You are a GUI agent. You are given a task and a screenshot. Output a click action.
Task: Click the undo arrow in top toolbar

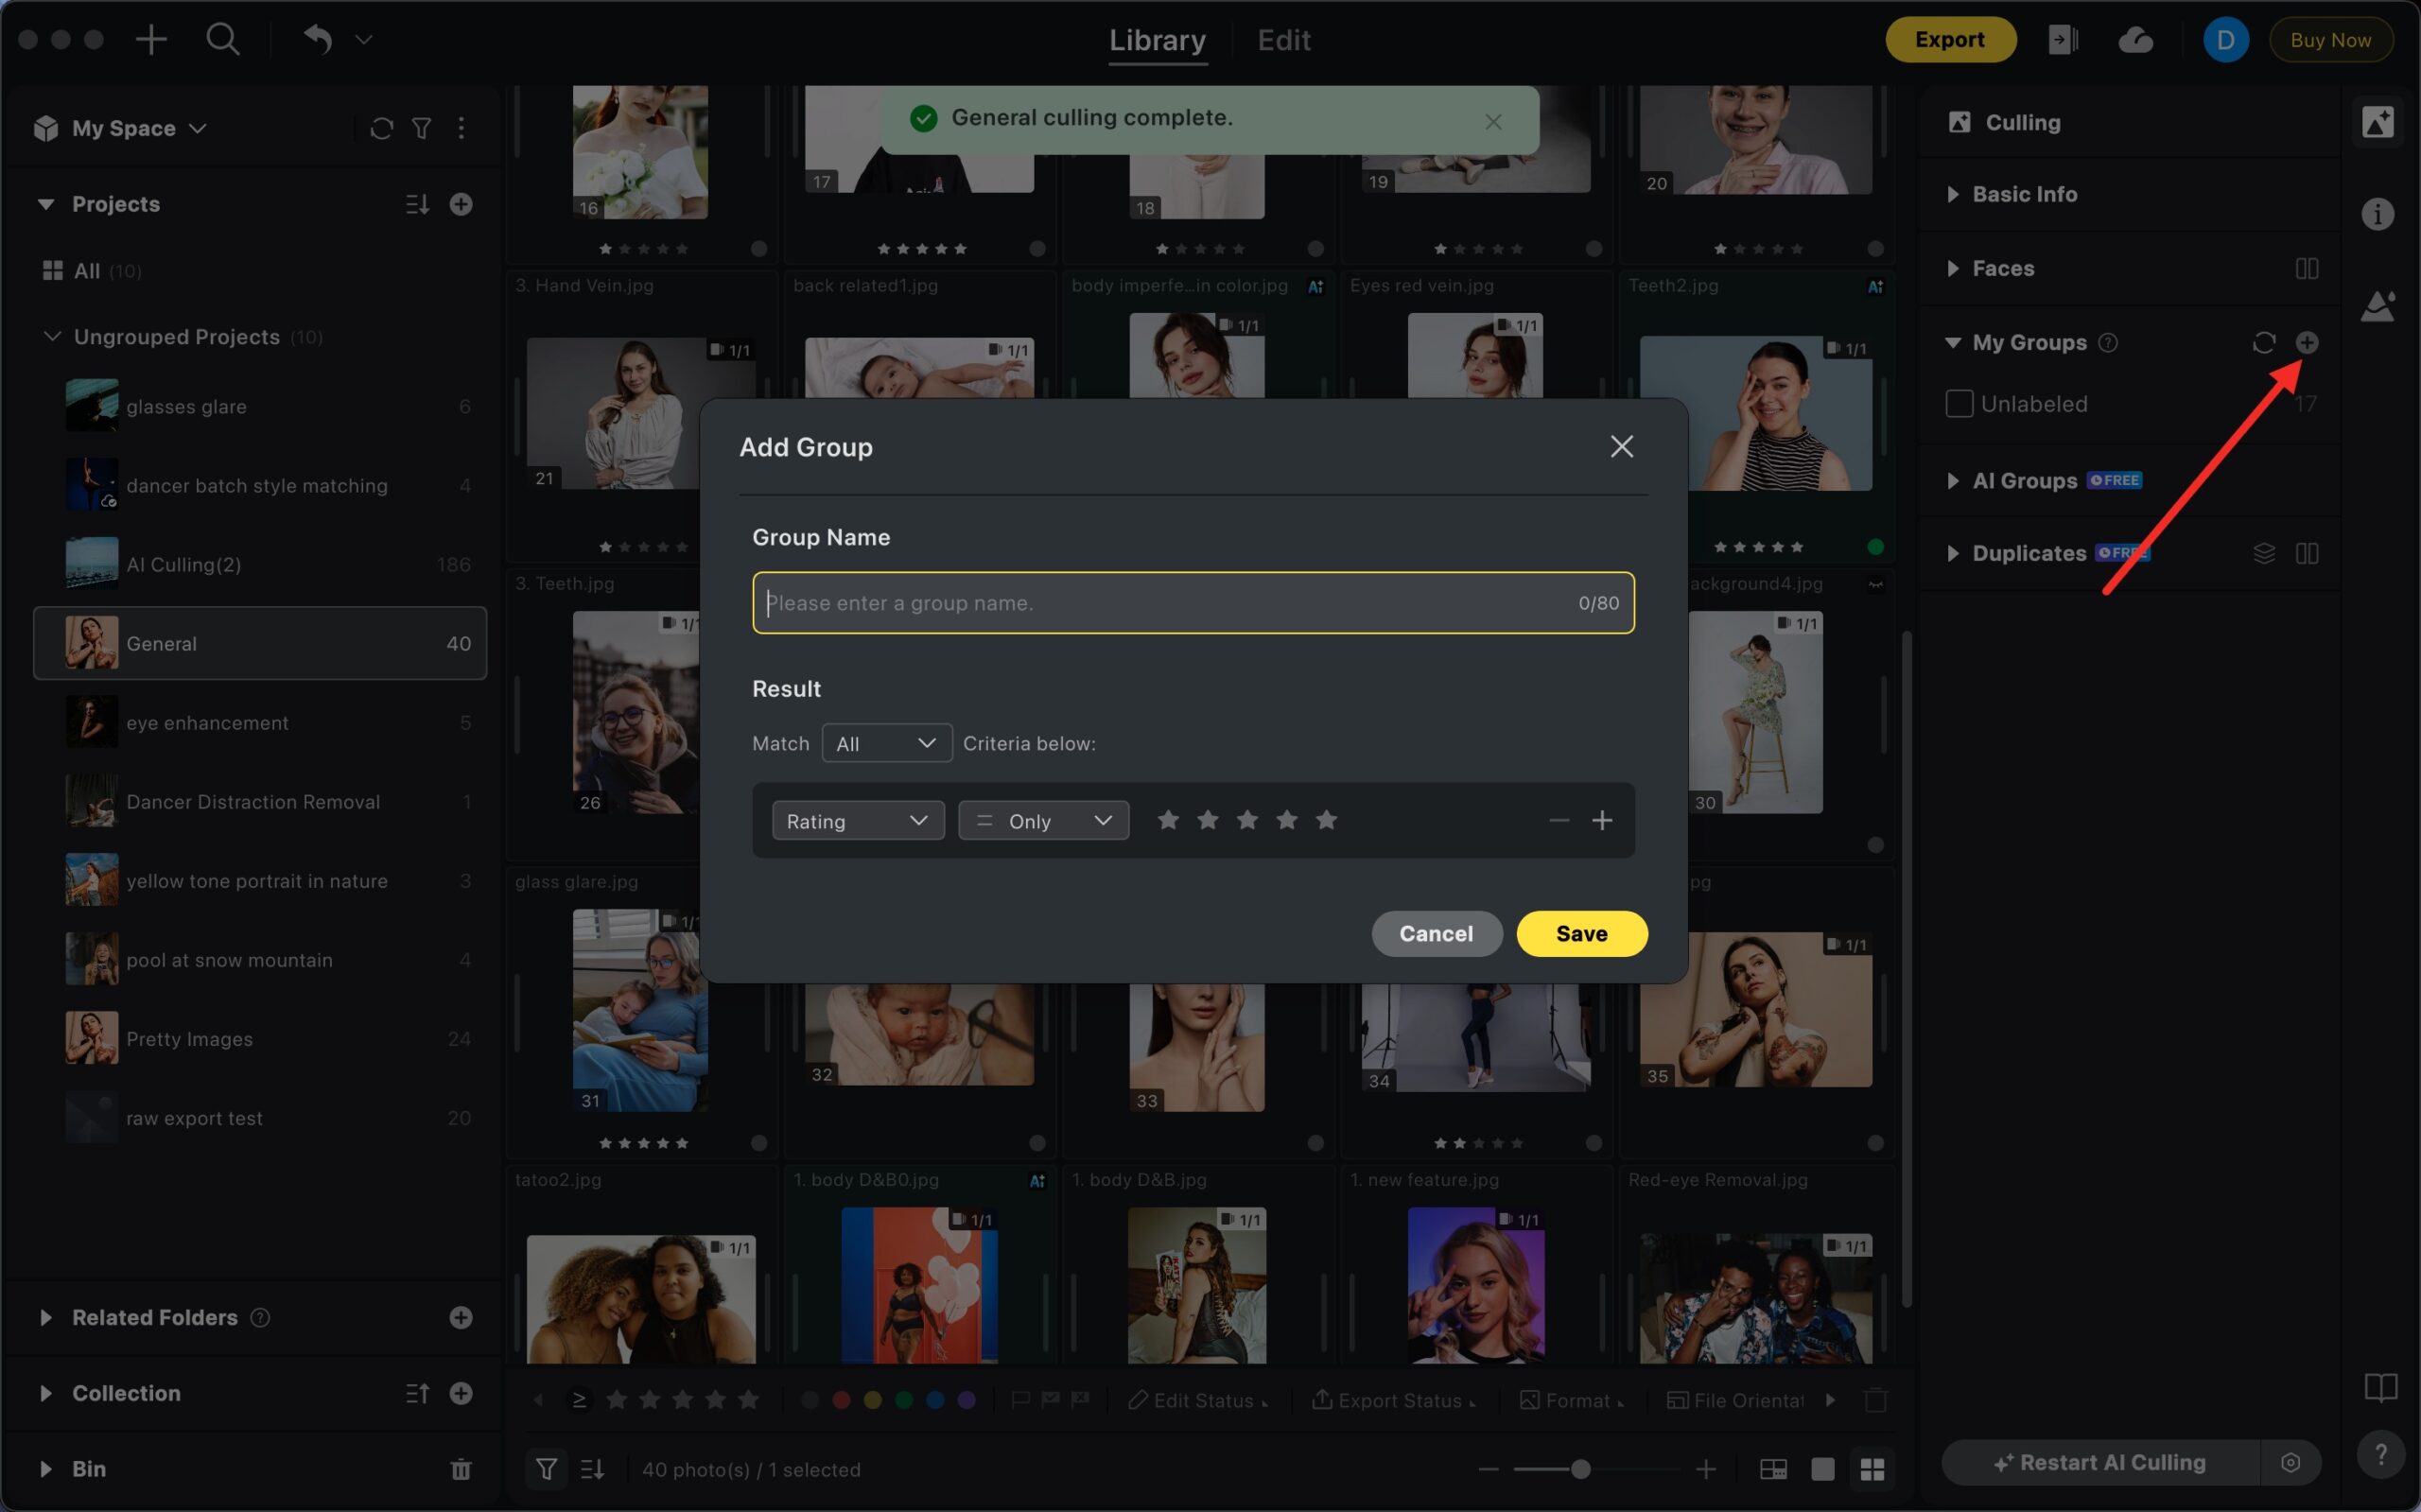click(318, 40)
